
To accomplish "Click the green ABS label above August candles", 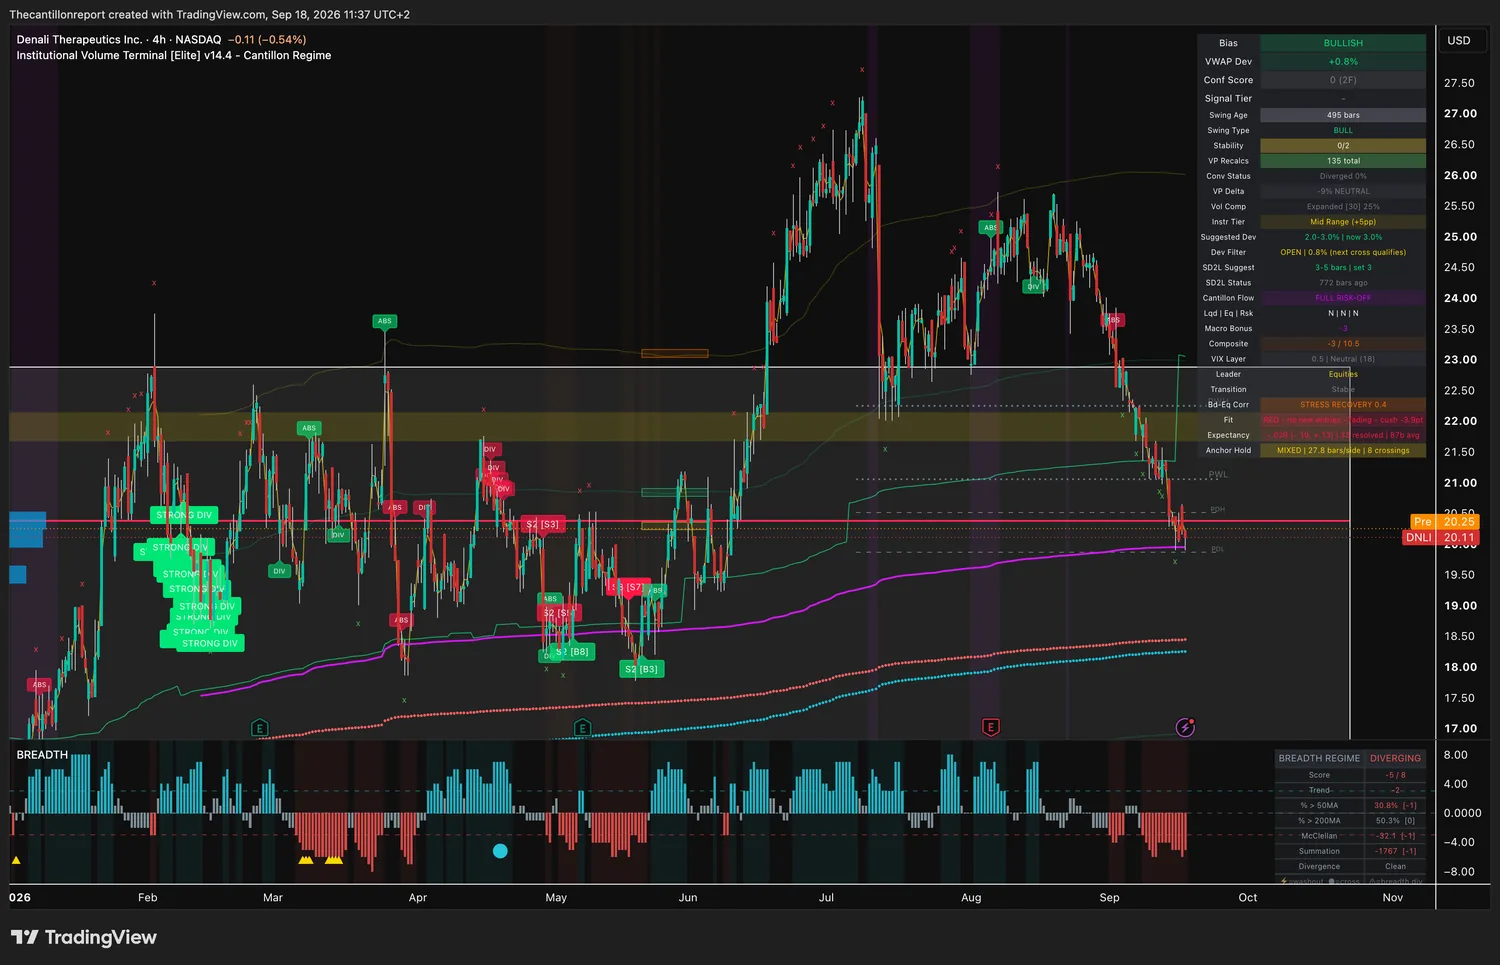I will 990,227.
